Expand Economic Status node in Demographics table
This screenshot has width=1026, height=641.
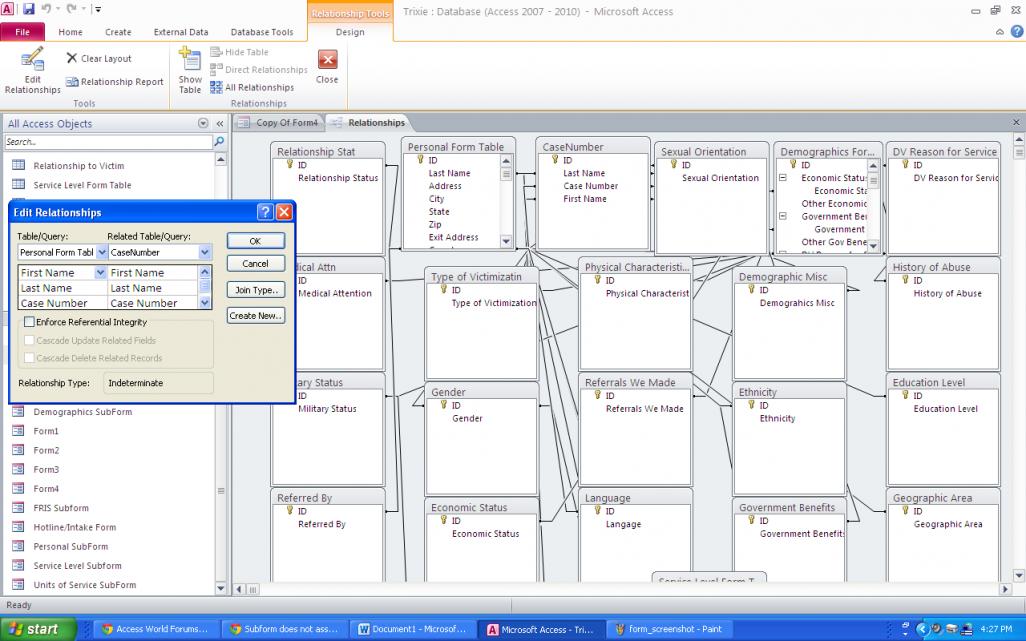pos(783,178)
